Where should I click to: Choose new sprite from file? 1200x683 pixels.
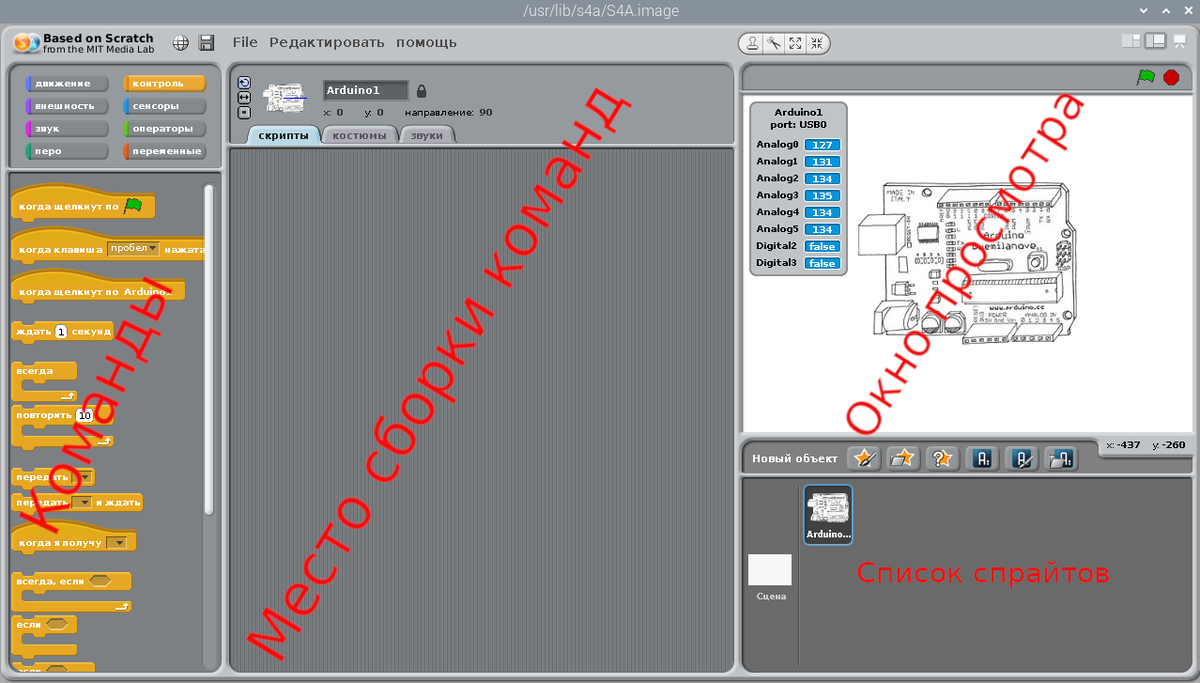click(902, 458)
